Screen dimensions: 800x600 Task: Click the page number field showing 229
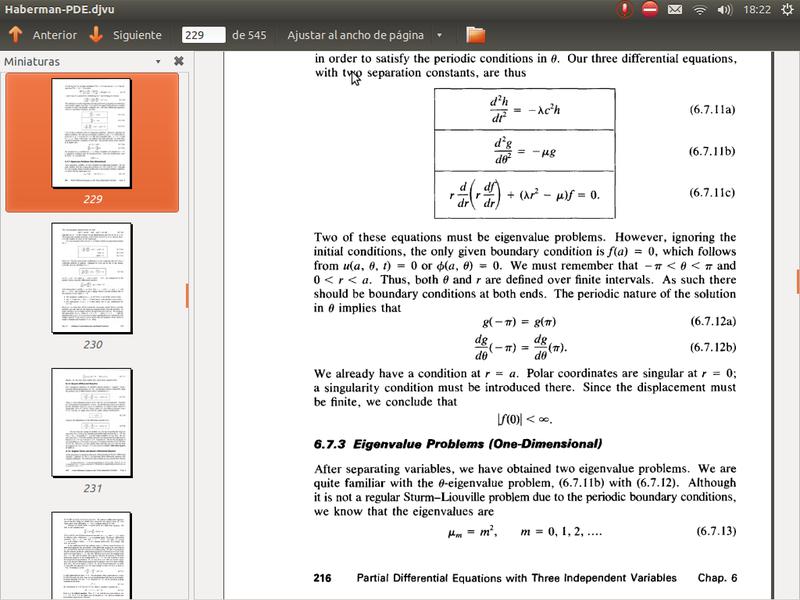click(x=203, y=35)
